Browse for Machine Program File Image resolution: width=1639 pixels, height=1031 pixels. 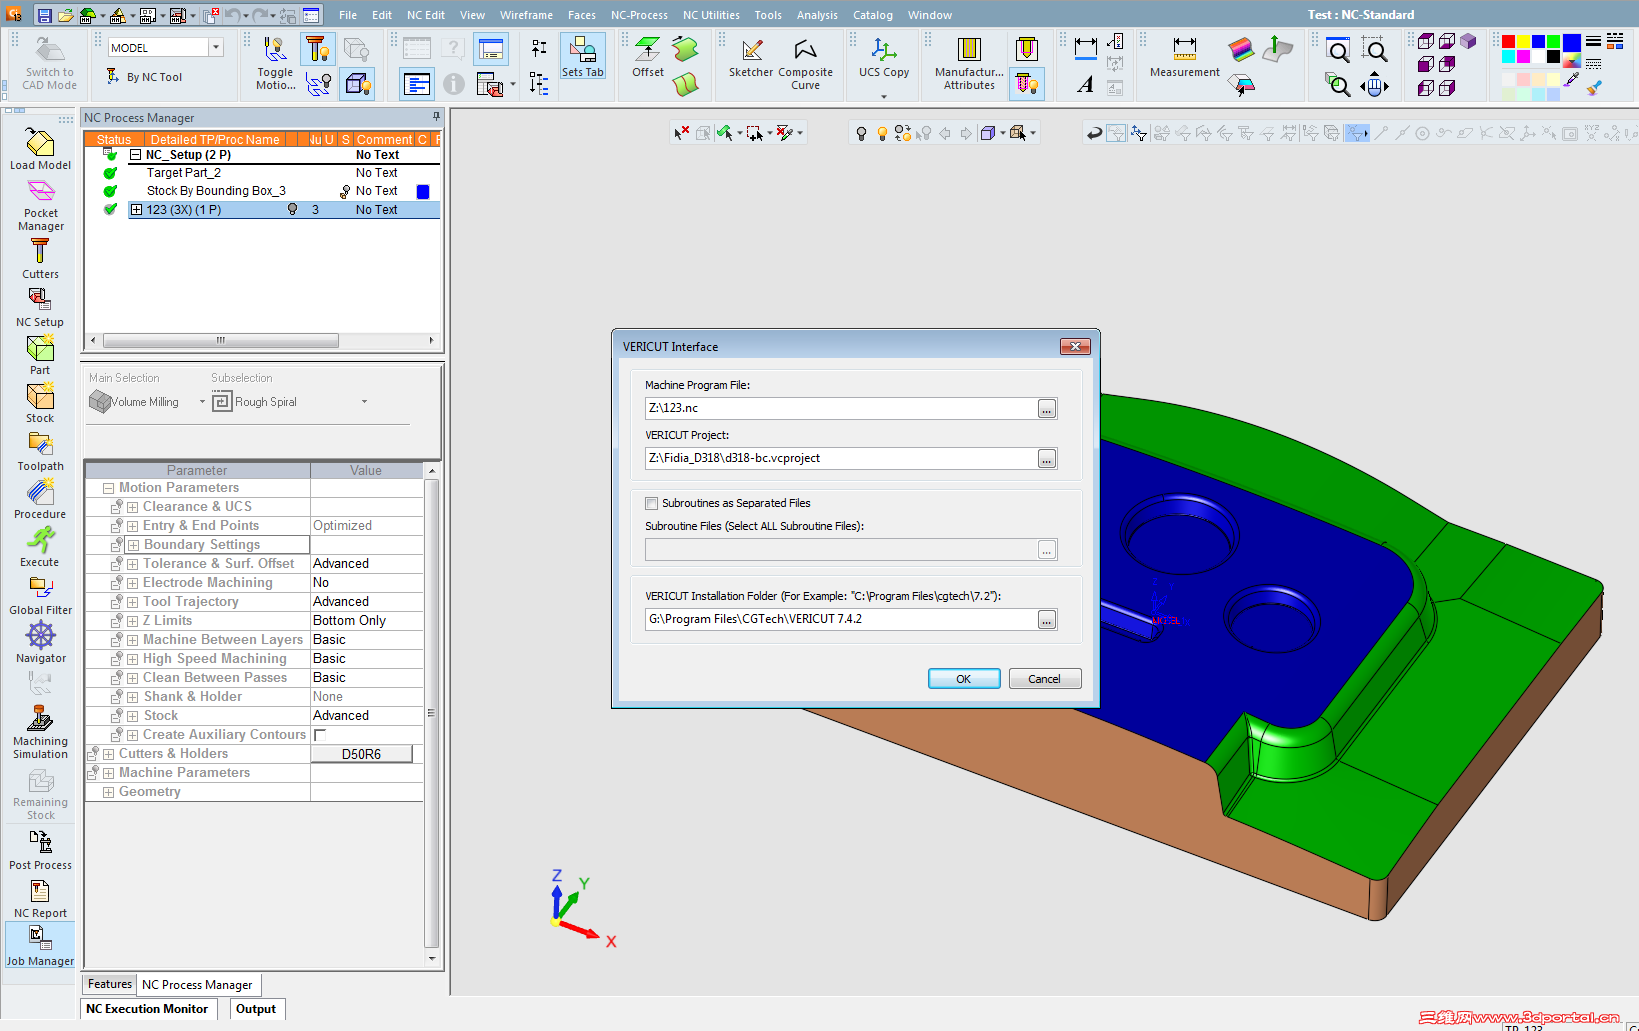(1047, 409)
